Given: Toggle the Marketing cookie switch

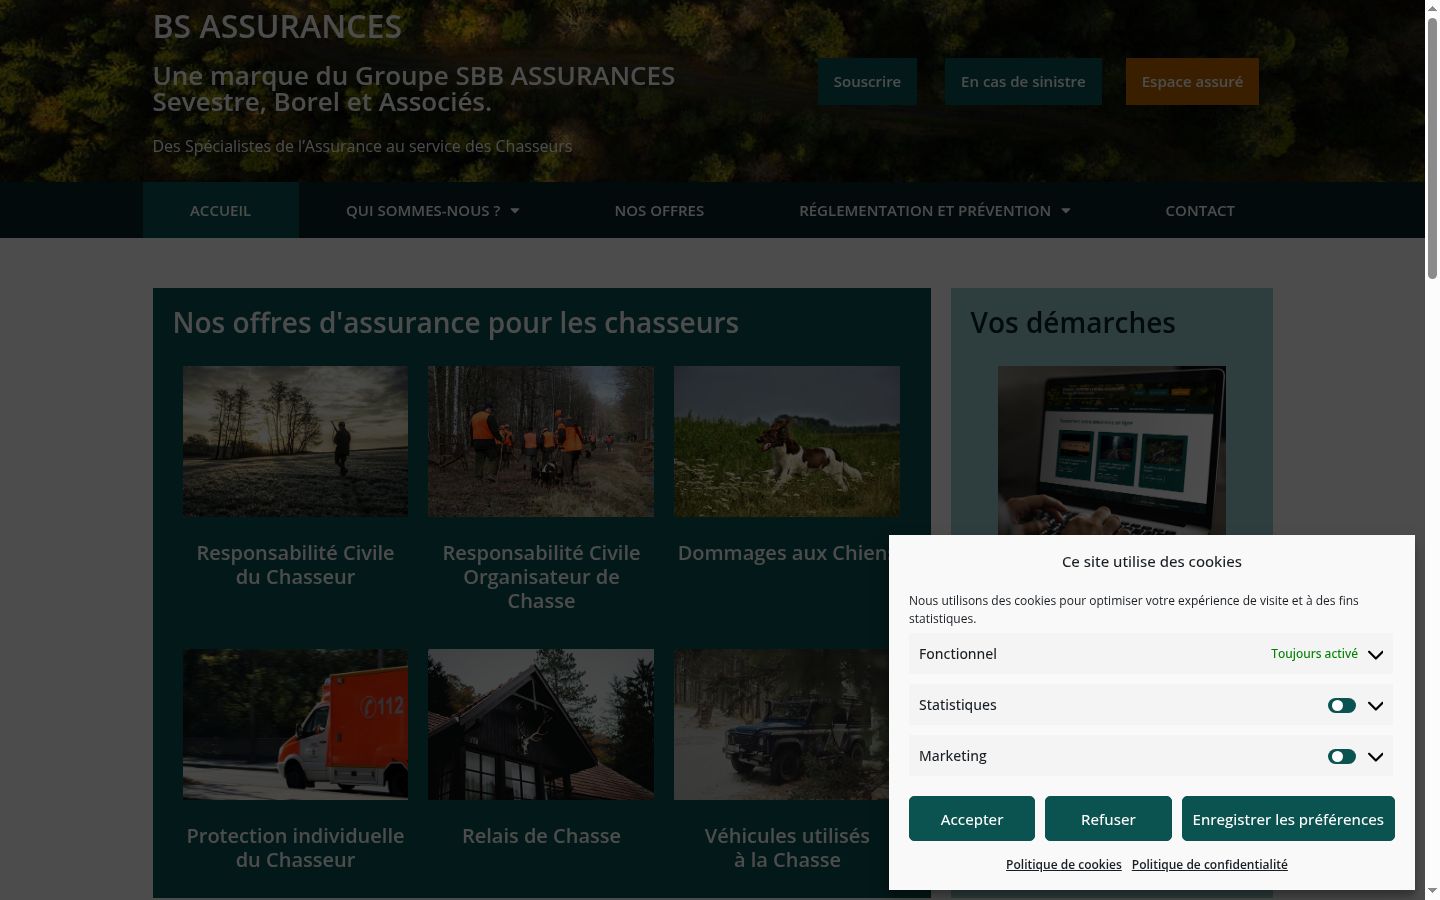Looking at the screenshot, I should [1341, 756].
